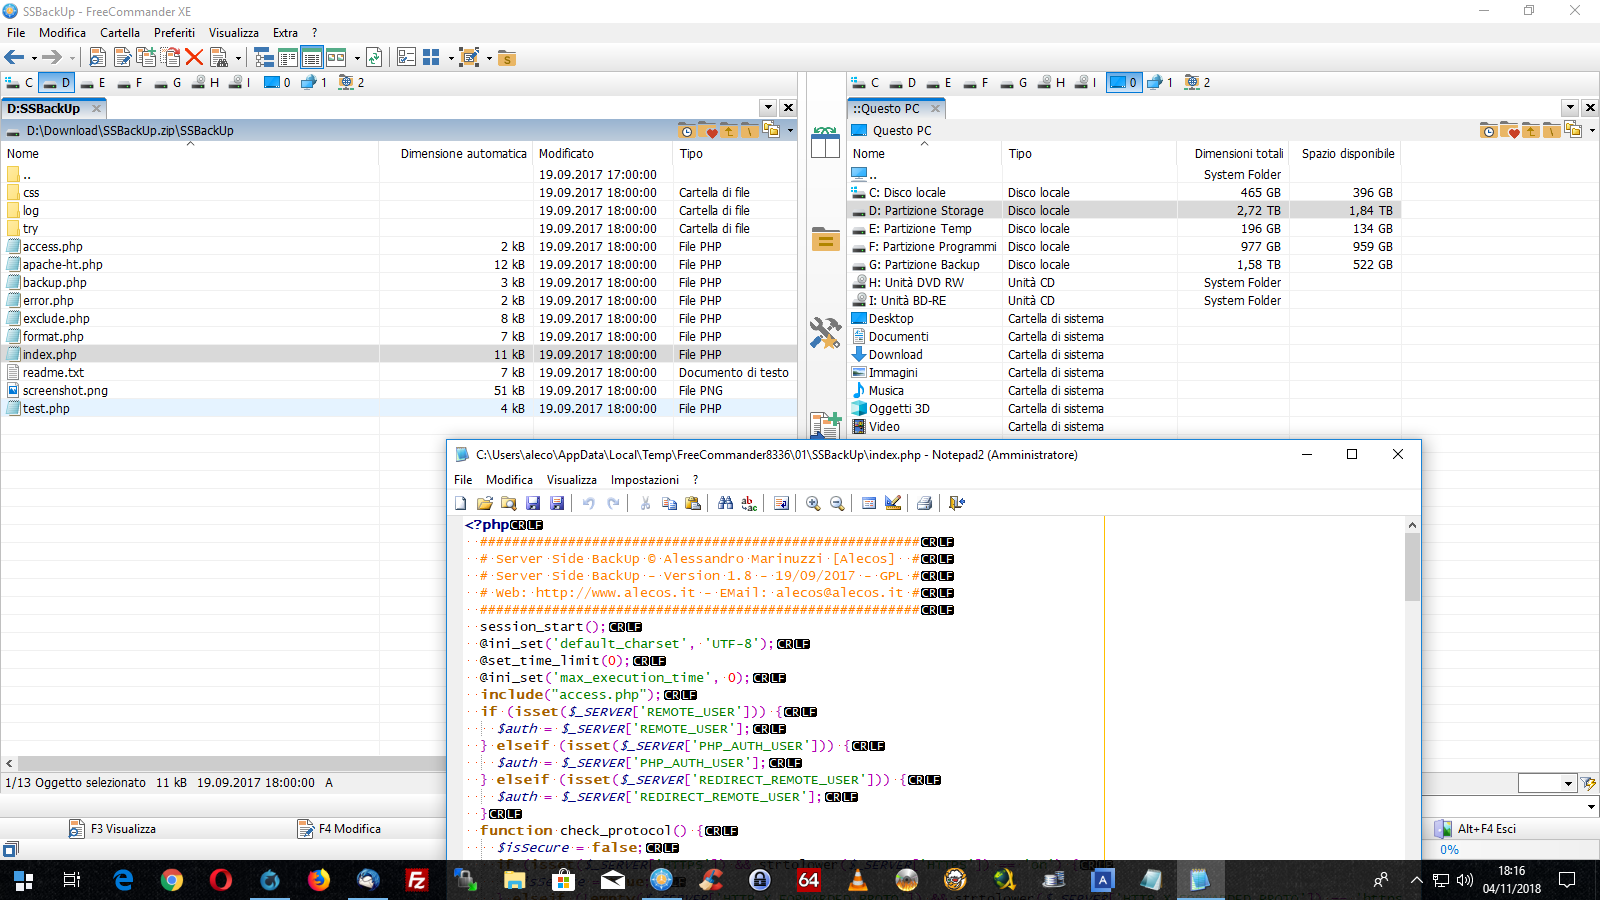Click the binoculars Find icon in Notepad2
This screenshot has height=900, width=1600.
(x=725, y=503)
